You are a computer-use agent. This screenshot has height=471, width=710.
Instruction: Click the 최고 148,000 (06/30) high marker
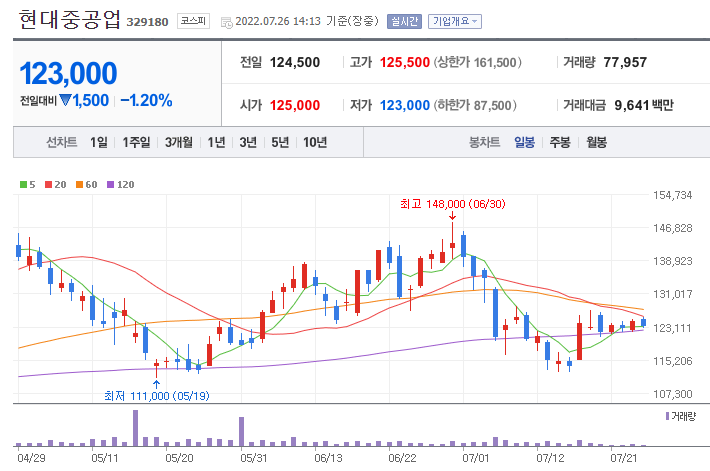point(452,204)
